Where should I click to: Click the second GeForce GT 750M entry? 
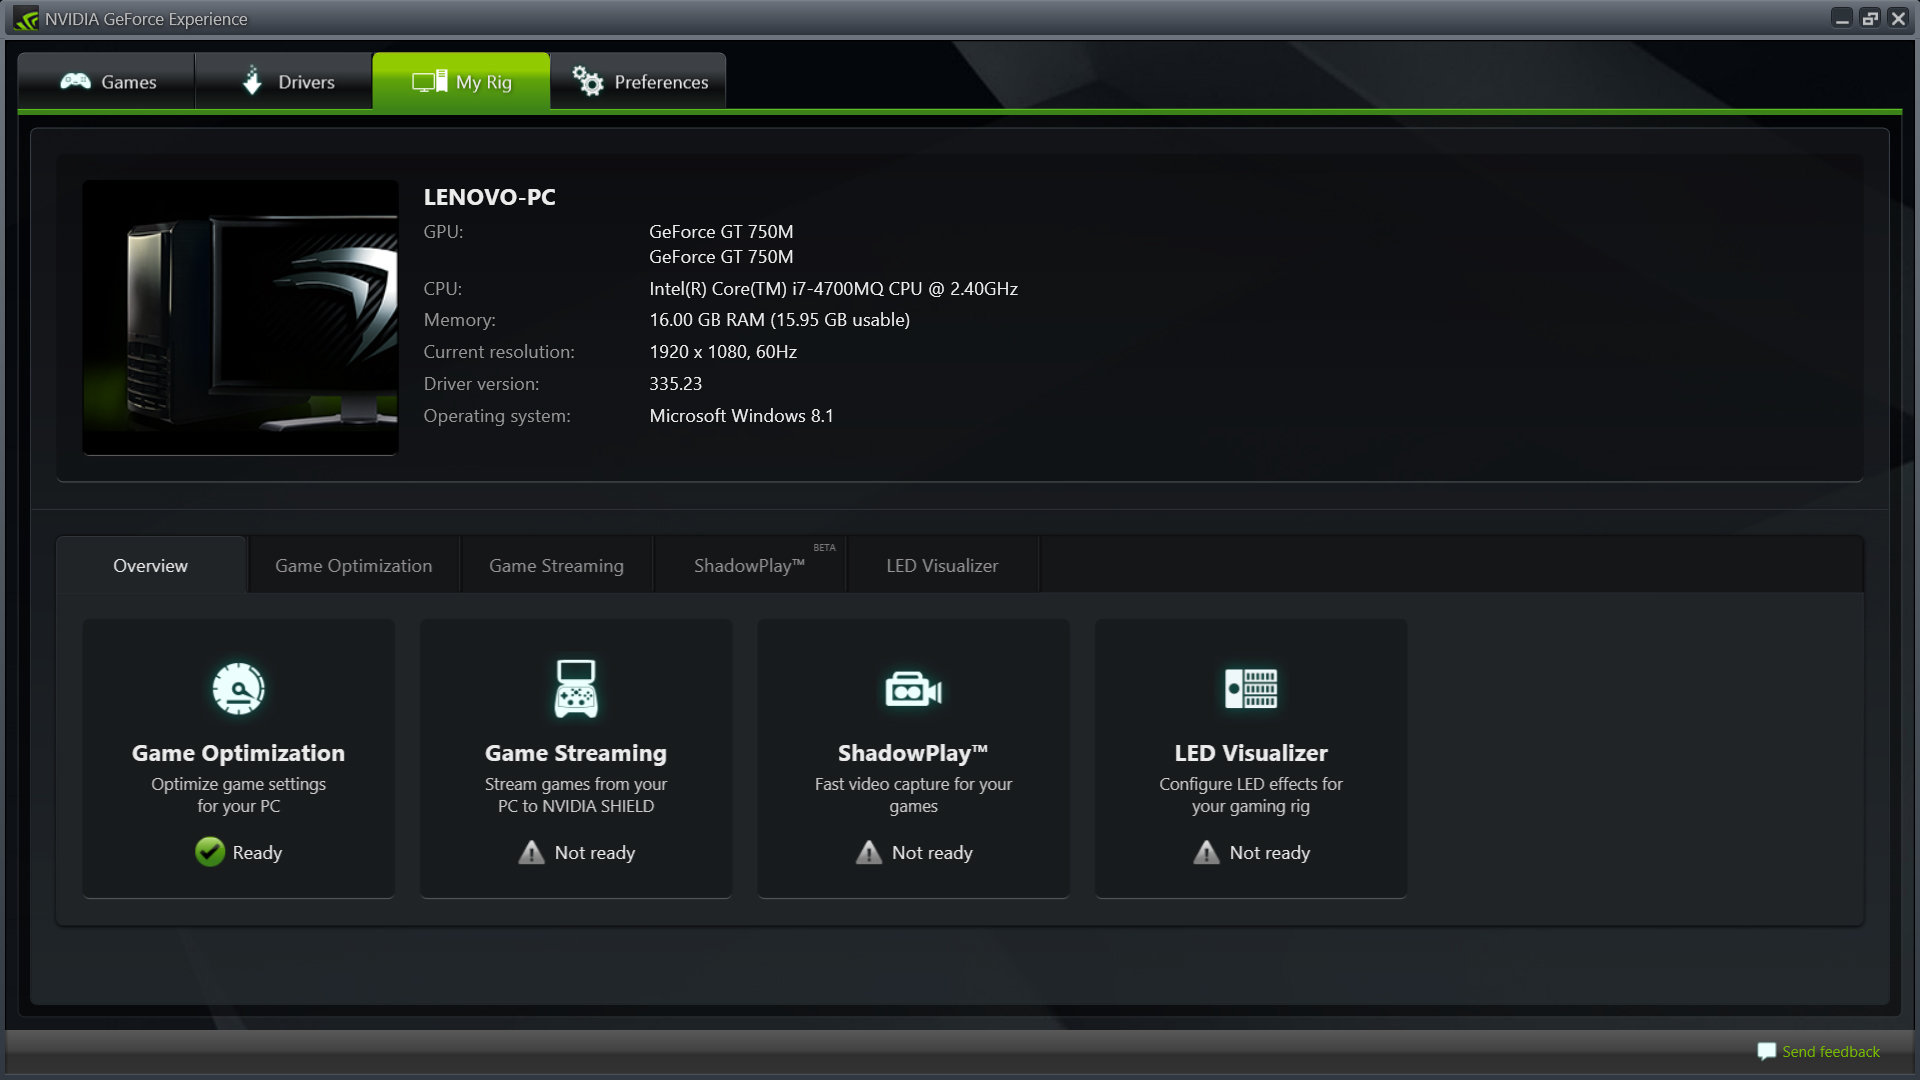721,257
